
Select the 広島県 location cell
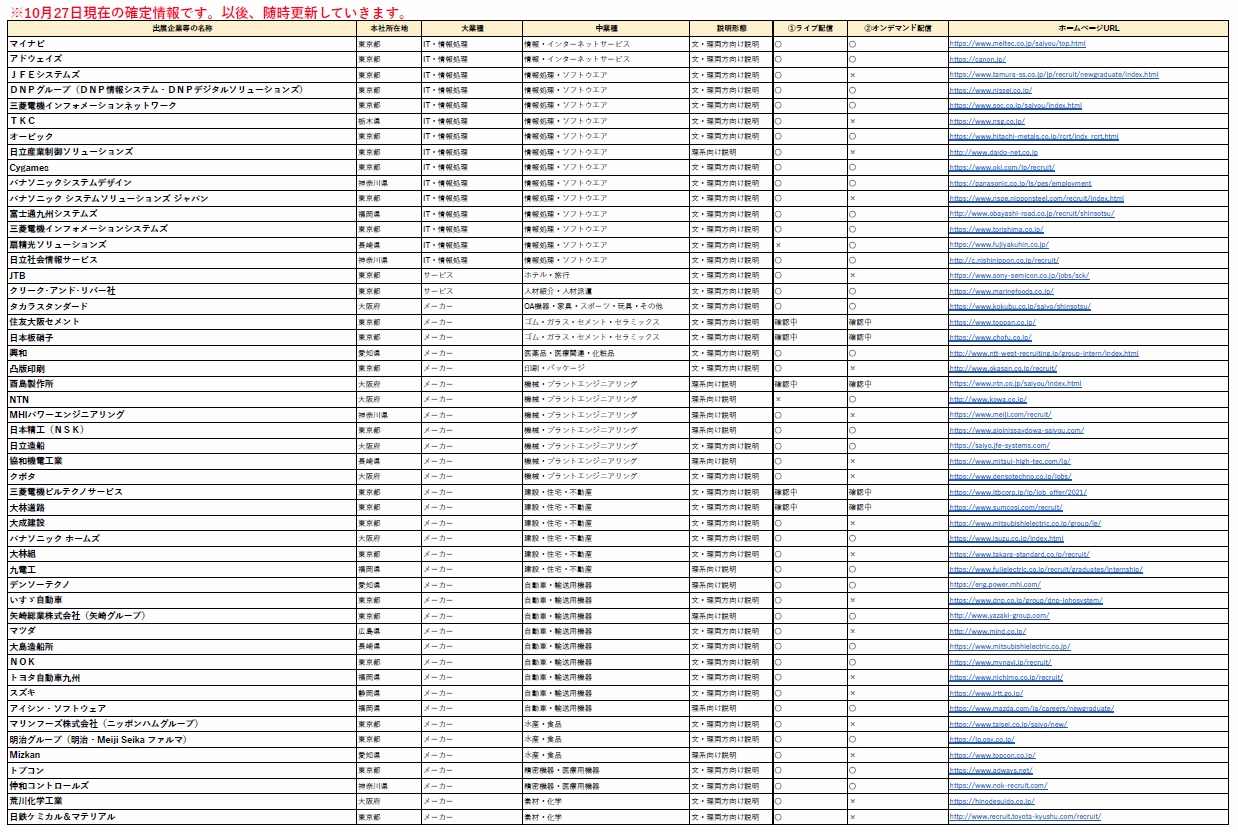388,632
